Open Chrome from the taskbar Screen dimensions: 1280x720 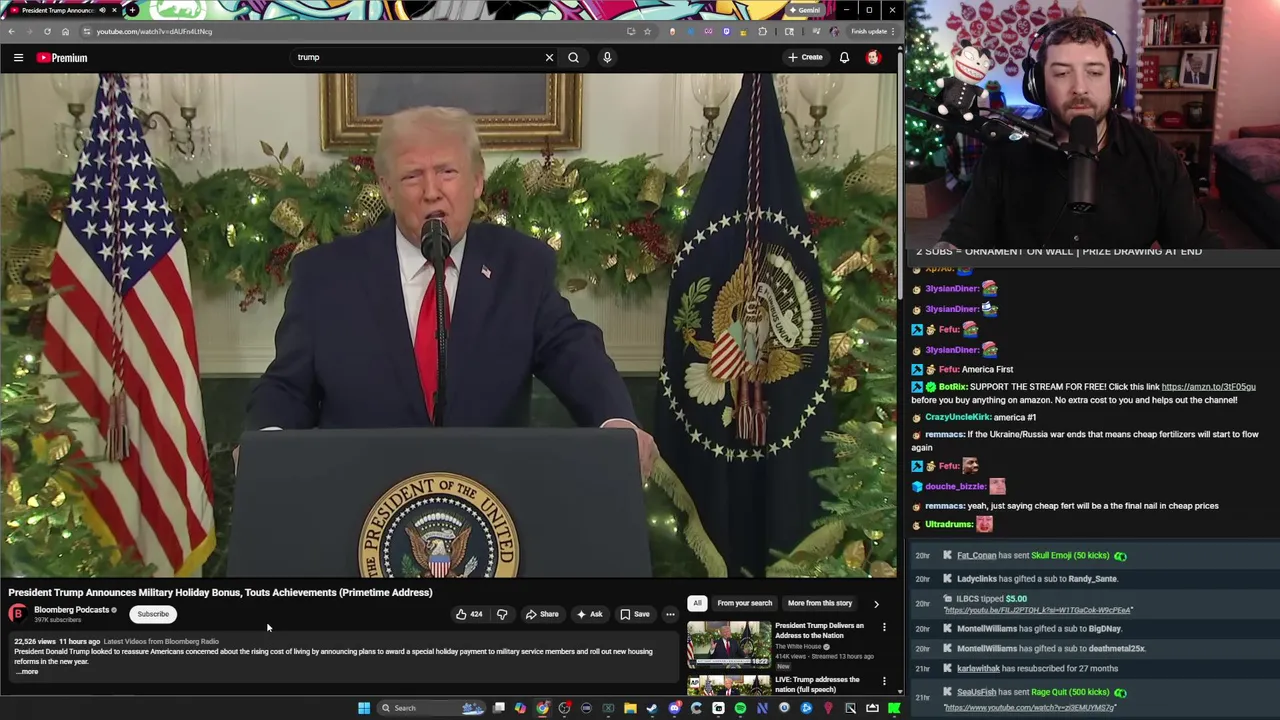pyautogui.click(x=543, y=708)
